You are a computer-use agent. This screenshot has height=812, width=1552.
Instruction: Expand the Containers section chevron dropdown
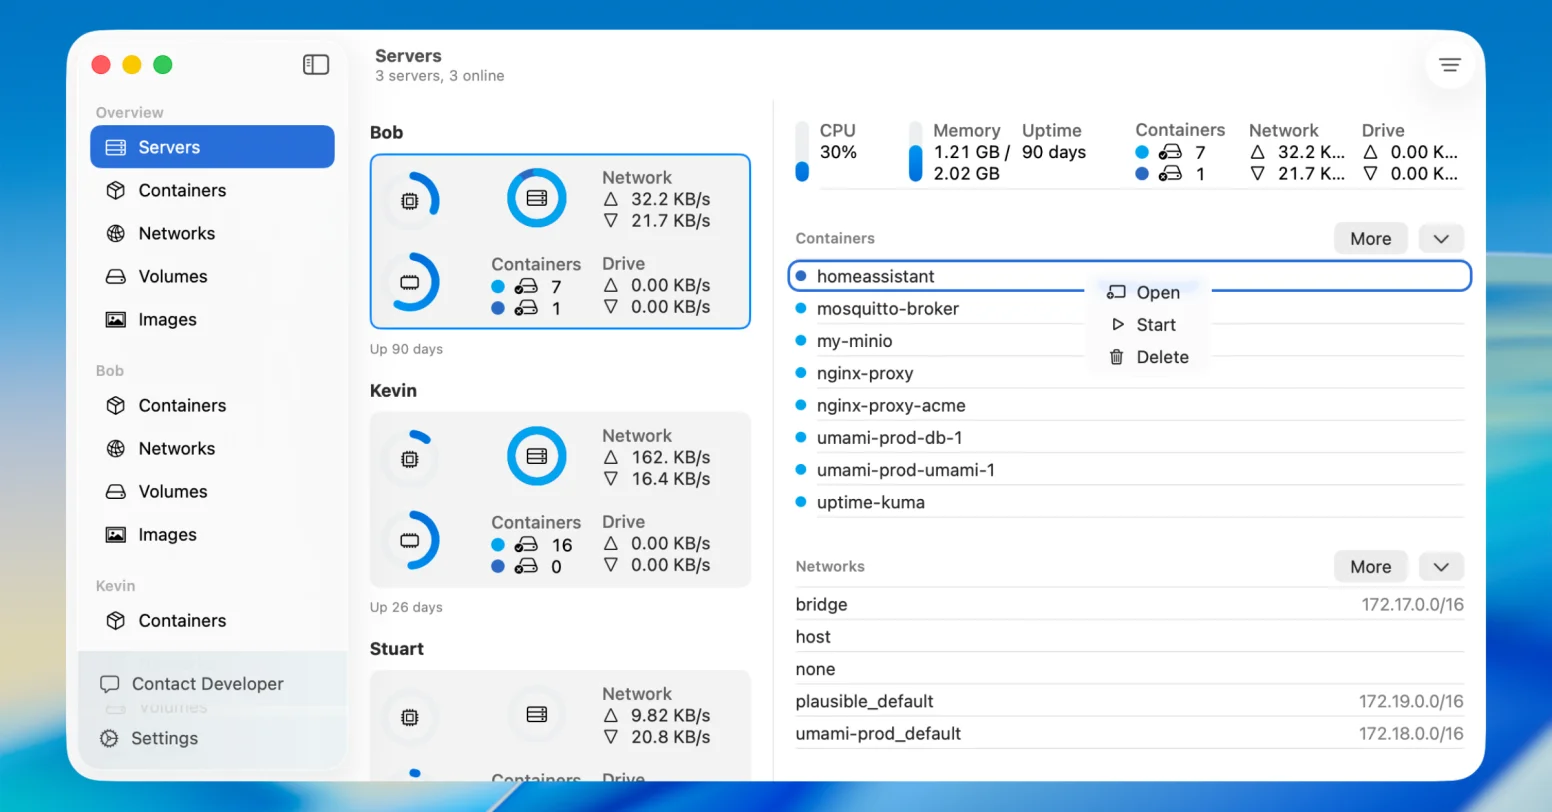(1440, 239)
